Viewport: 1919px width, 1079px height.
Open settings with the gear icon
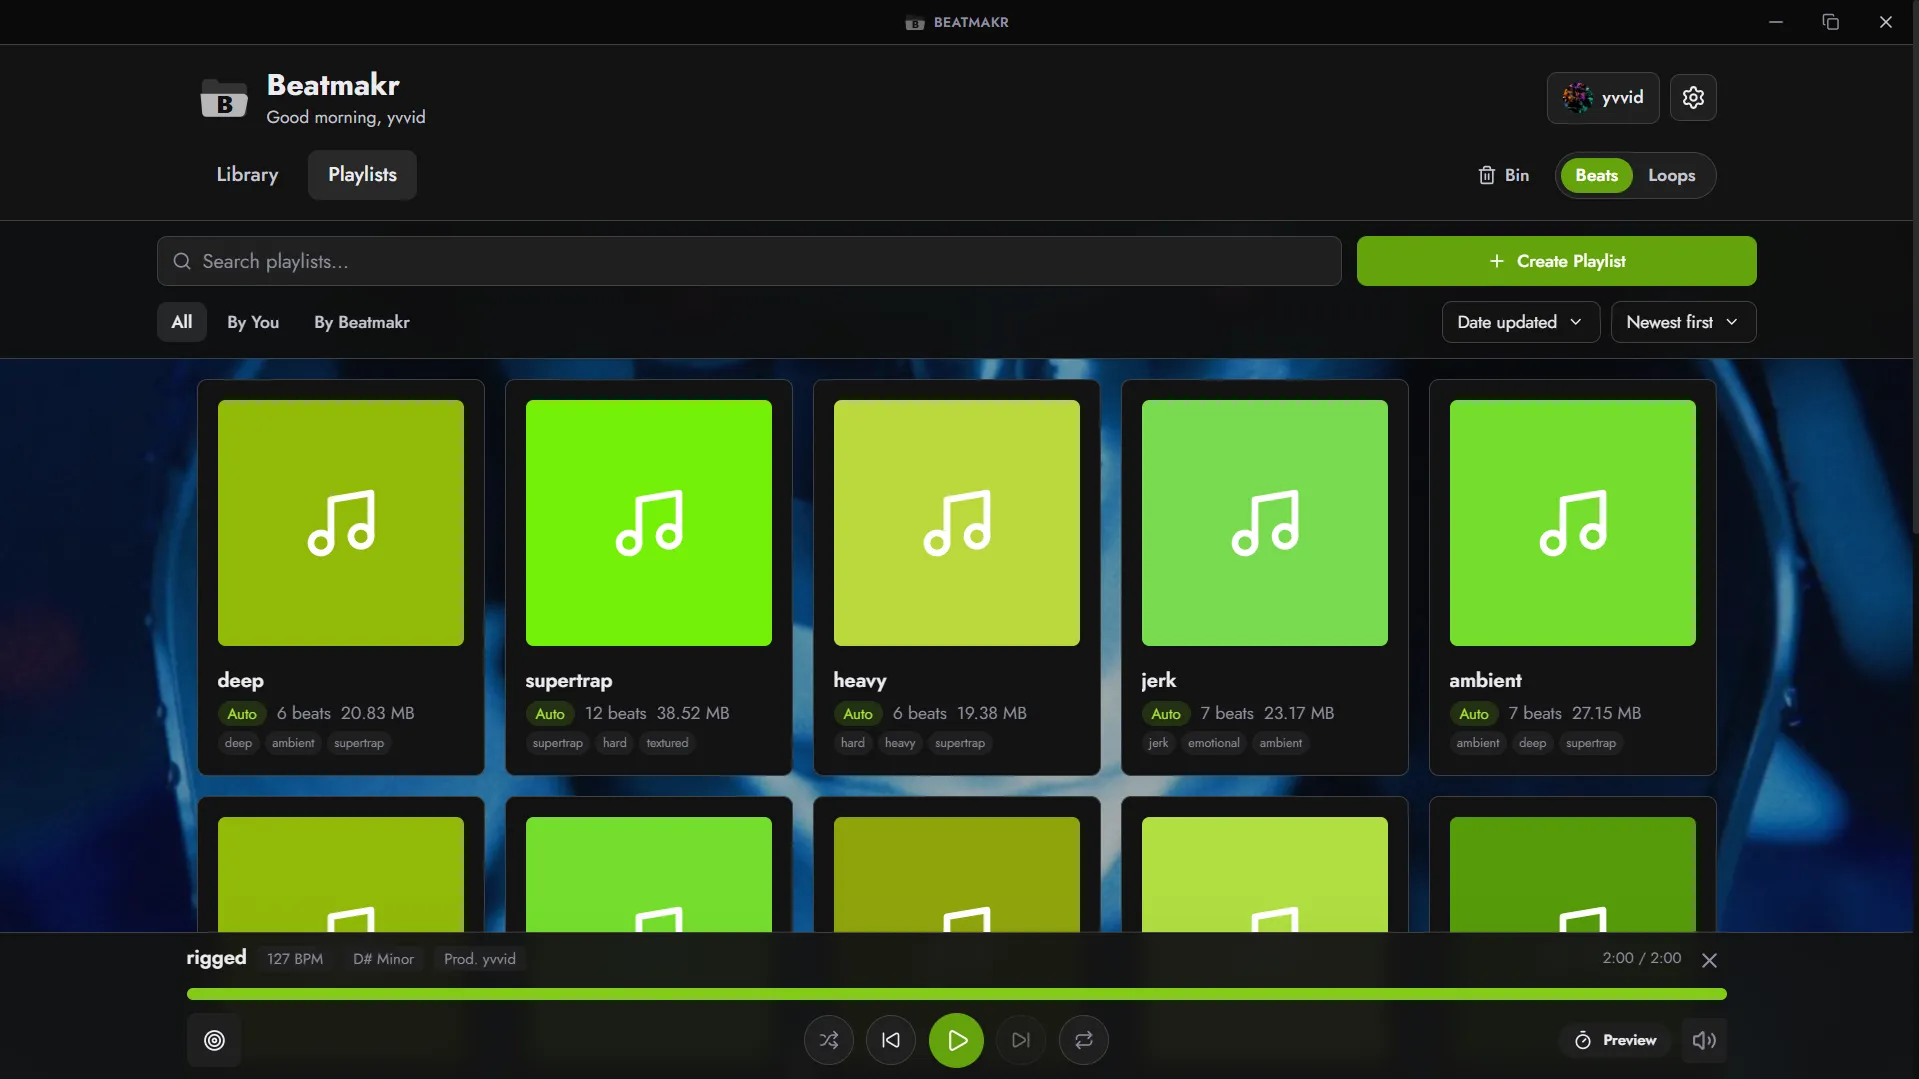point(1692,98)
